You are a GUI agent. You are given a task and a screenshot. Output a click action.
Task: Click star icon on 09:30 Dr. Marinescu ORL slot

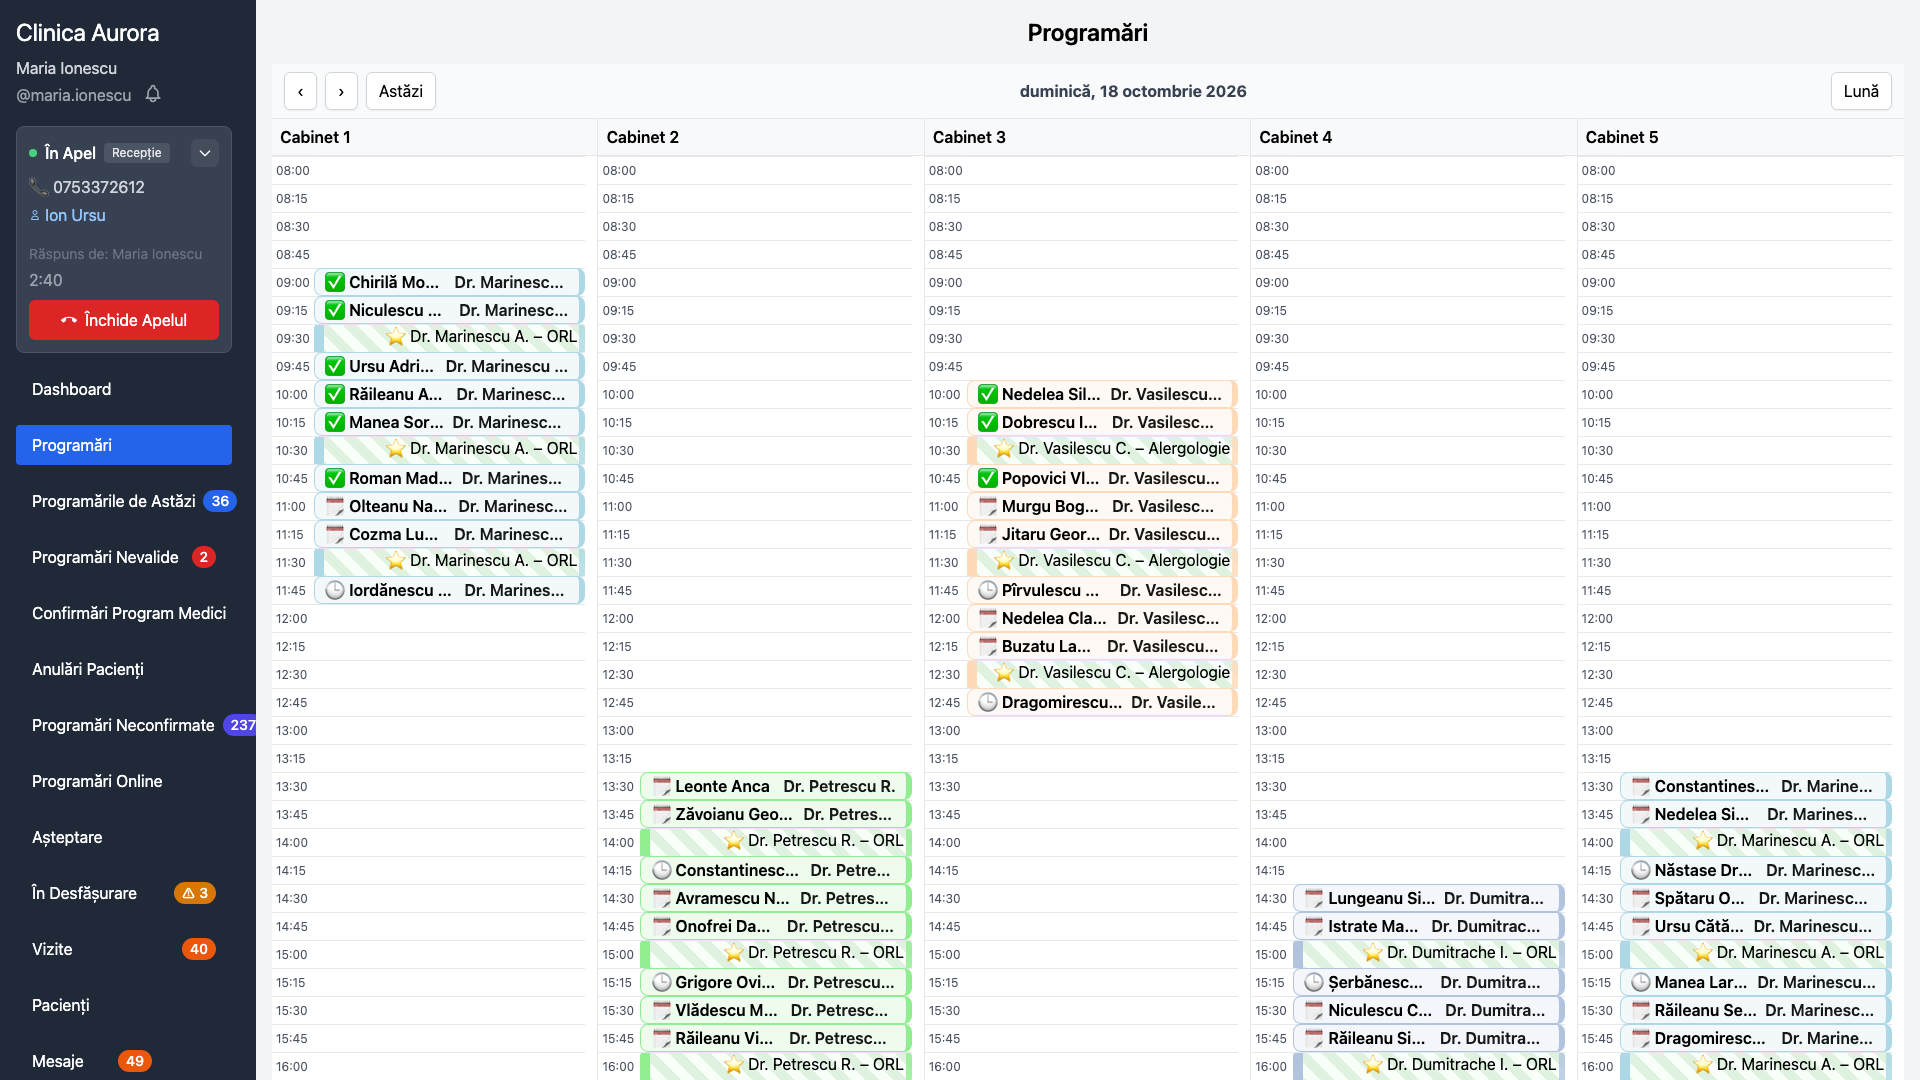pyautogui.click(x=396, y=337)
